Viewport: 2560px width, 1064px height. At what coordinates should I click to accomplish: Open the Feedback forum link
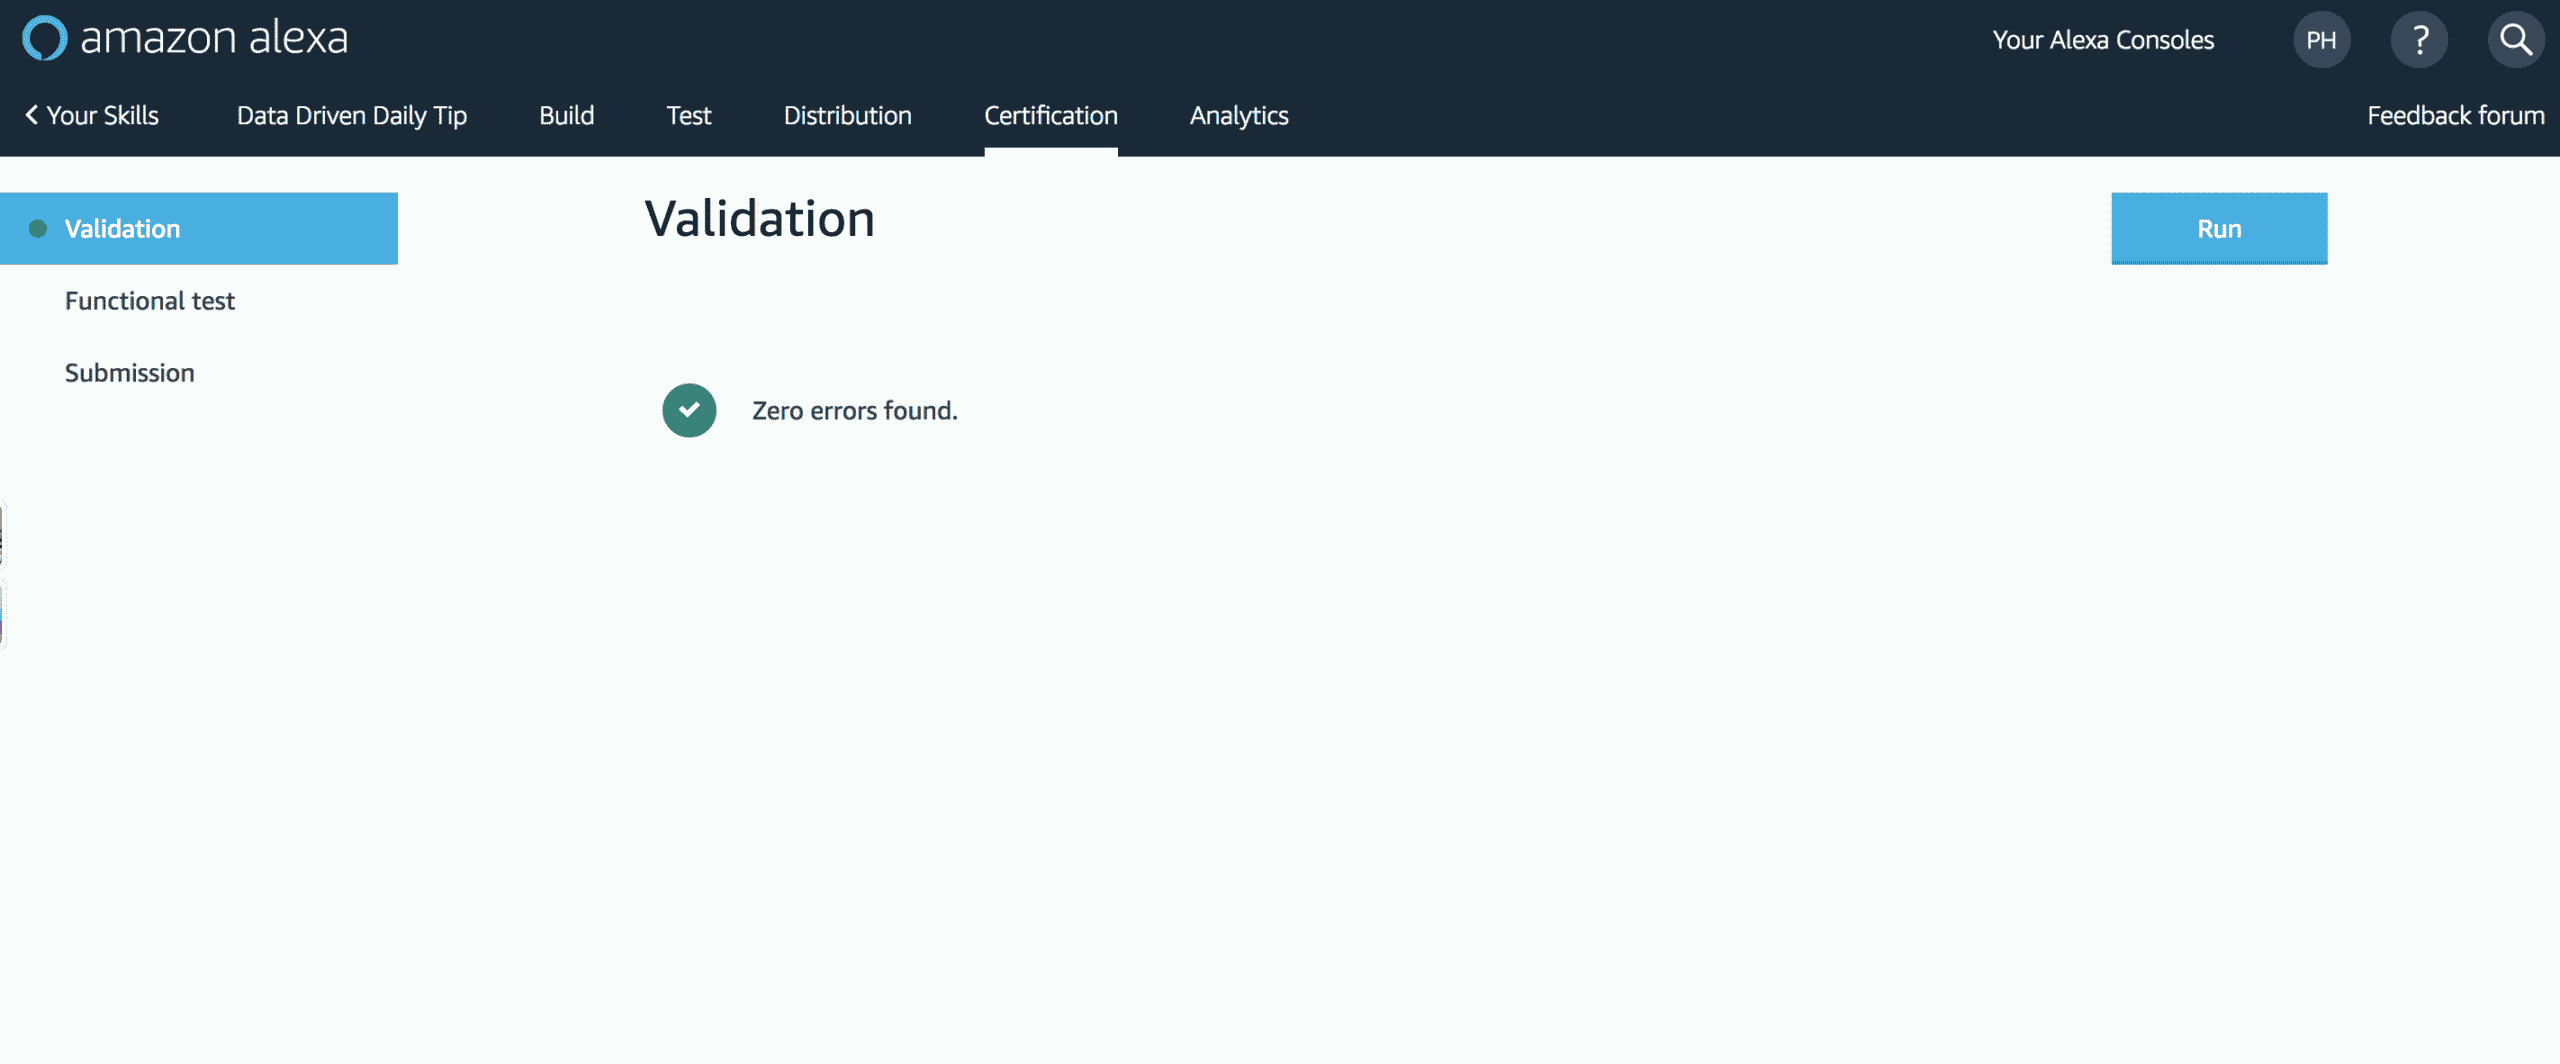click(x=2455, y=116)
